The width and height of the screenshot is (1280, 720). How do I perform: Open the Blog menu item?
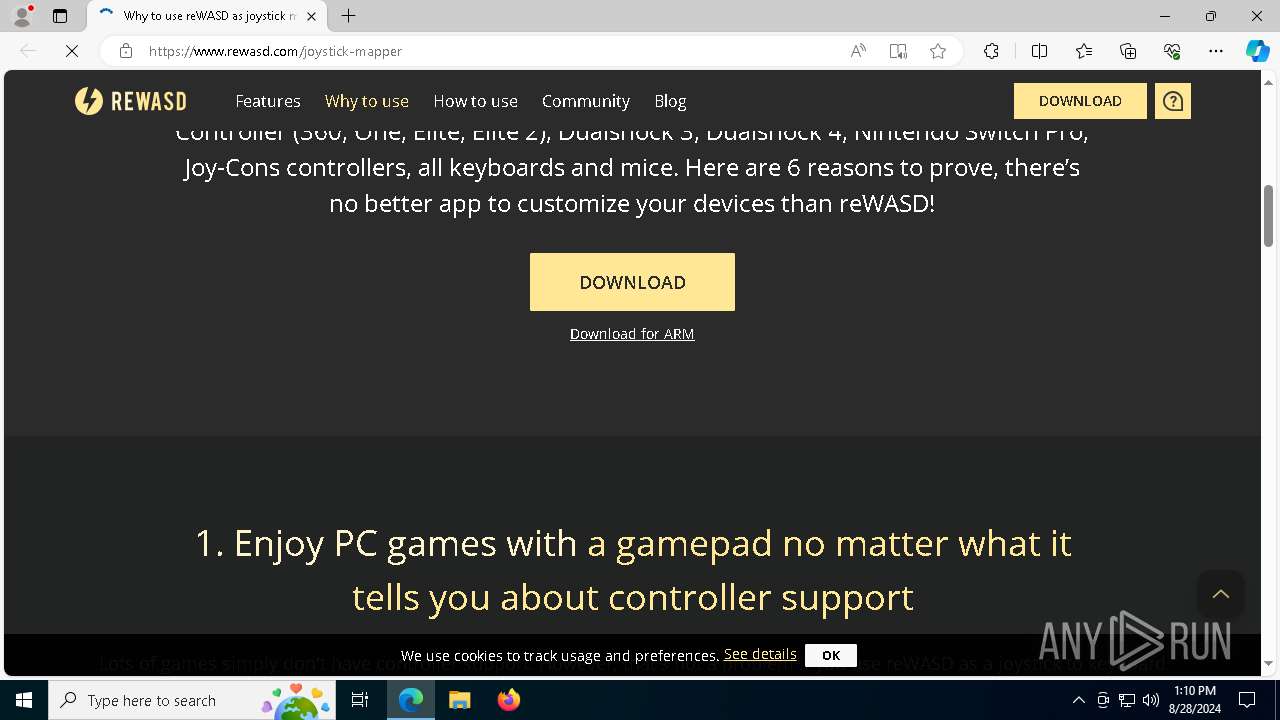coord(670,101)
